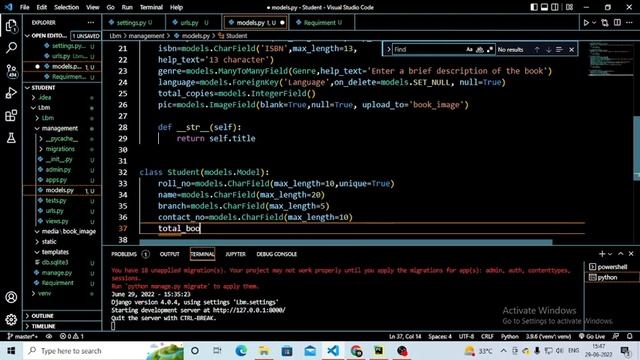Open the Run and Debug view
The width and height of the screenshot is (640, 360).
point(11,93)
